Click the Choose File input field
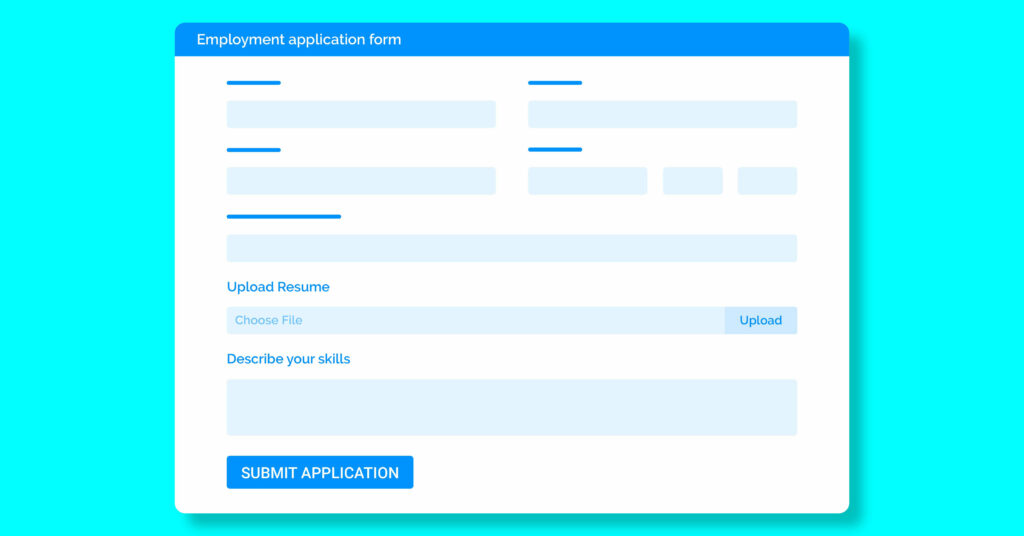The width and height of the screenshot is (1024, 536). [x=475, y=321]
